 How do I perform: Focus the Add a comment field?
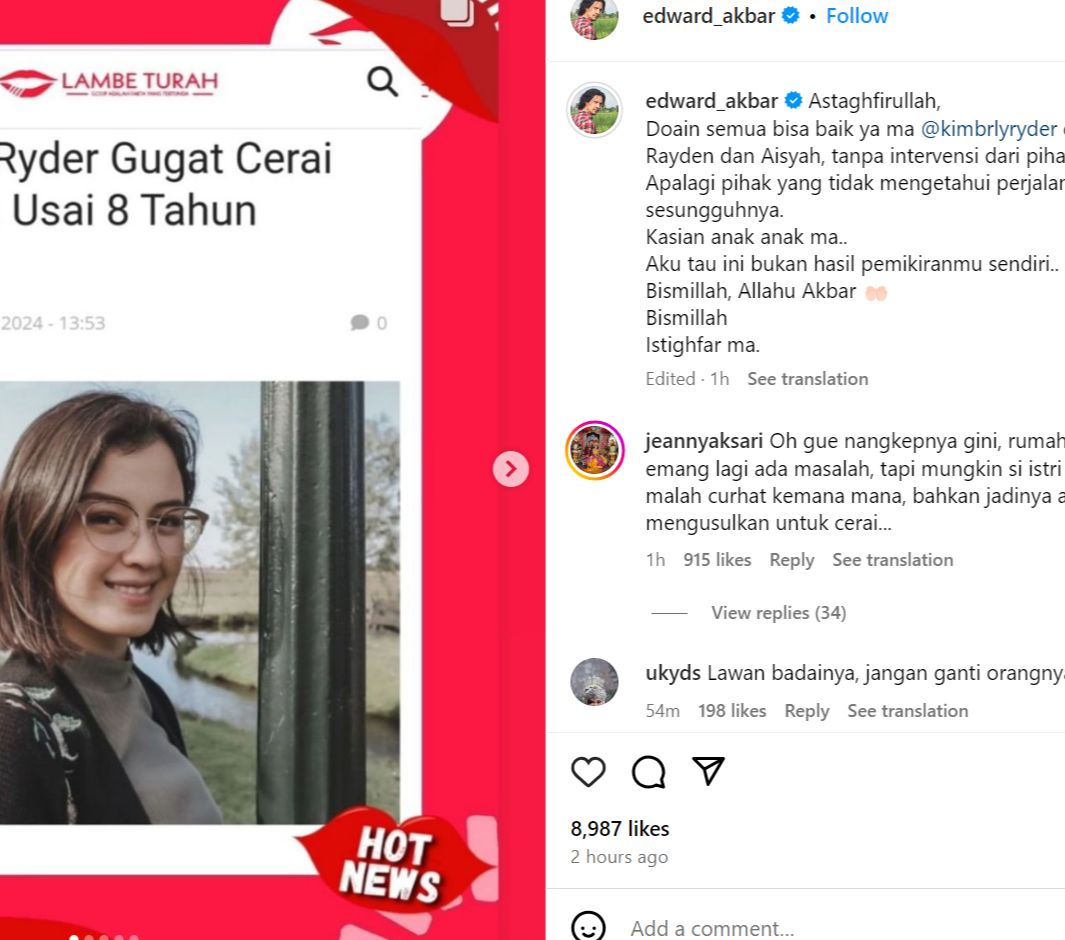pos(842,928)
